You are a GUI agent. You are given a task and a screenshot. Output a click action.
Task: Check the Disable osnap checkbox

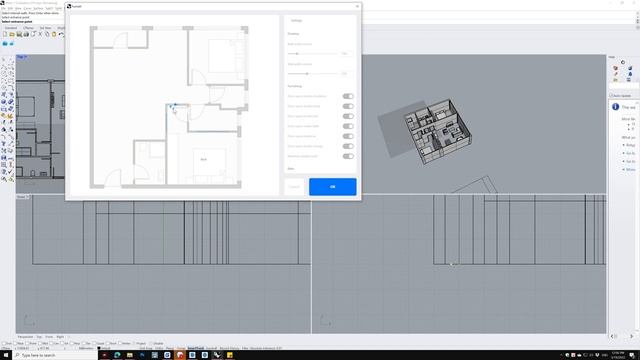point(151,344)
